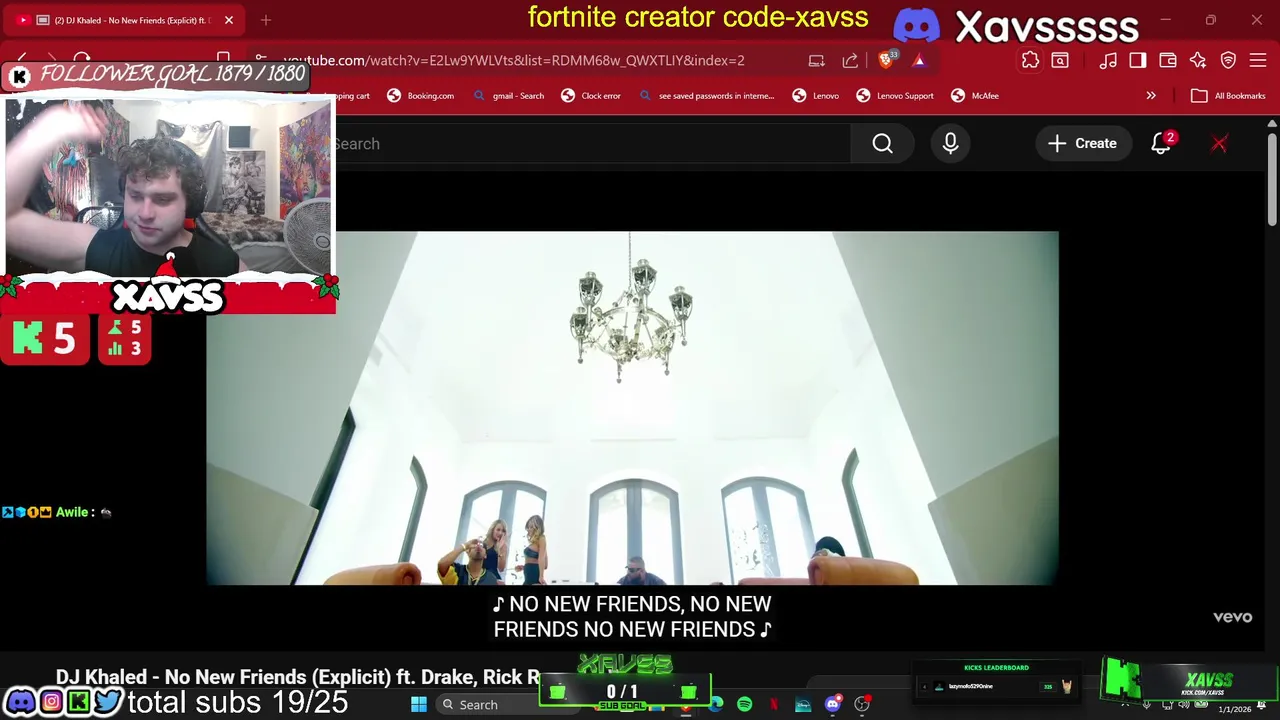Open the browser hamburger main menu
This screenshot has height=720, width=1280.
[x=1258, y=61]
